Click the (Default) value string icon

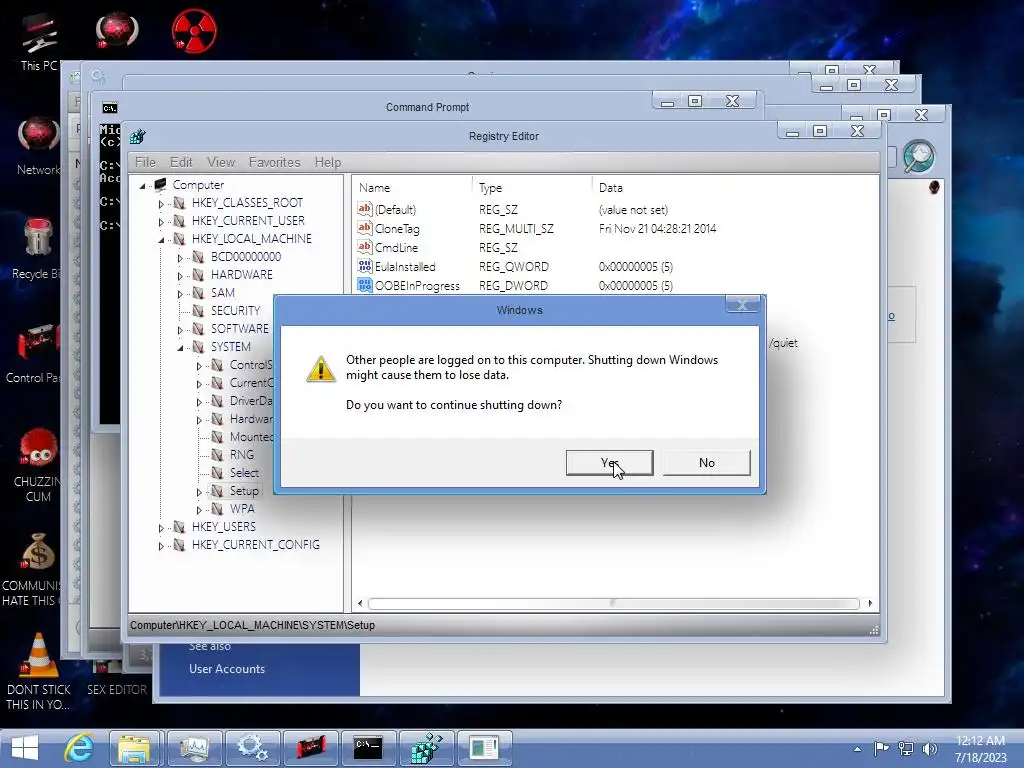[364, 209]
